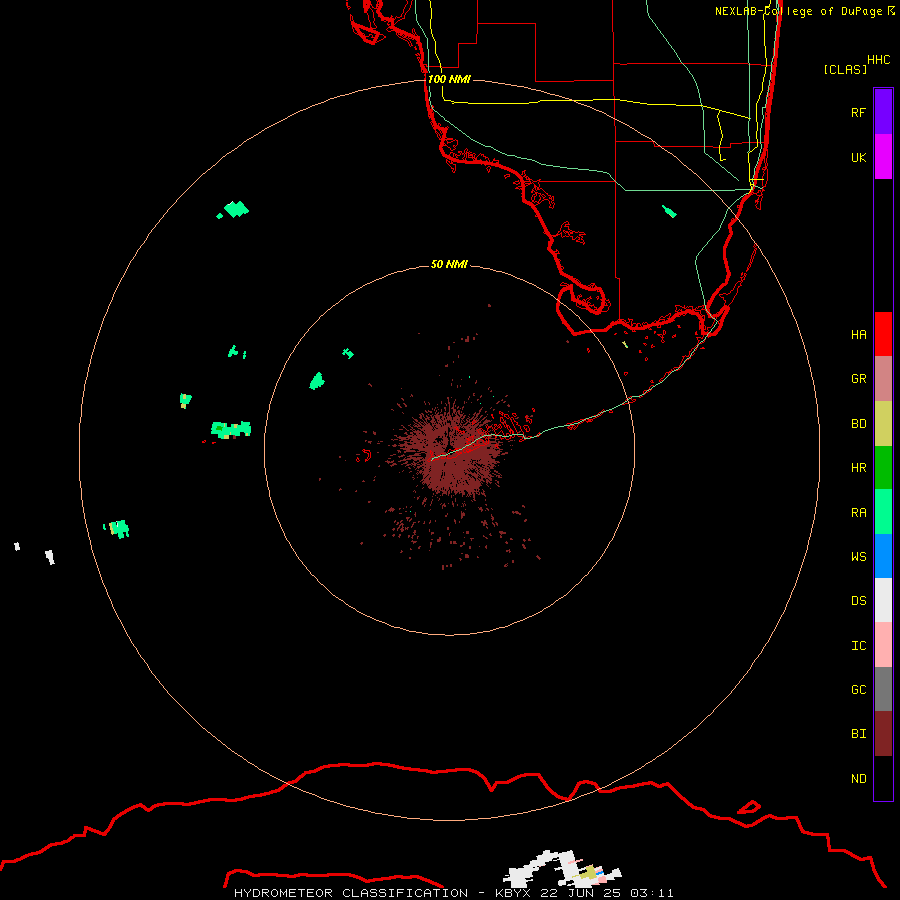Click the WS legend label
The image size is (900, 900).
coord(858,556)
